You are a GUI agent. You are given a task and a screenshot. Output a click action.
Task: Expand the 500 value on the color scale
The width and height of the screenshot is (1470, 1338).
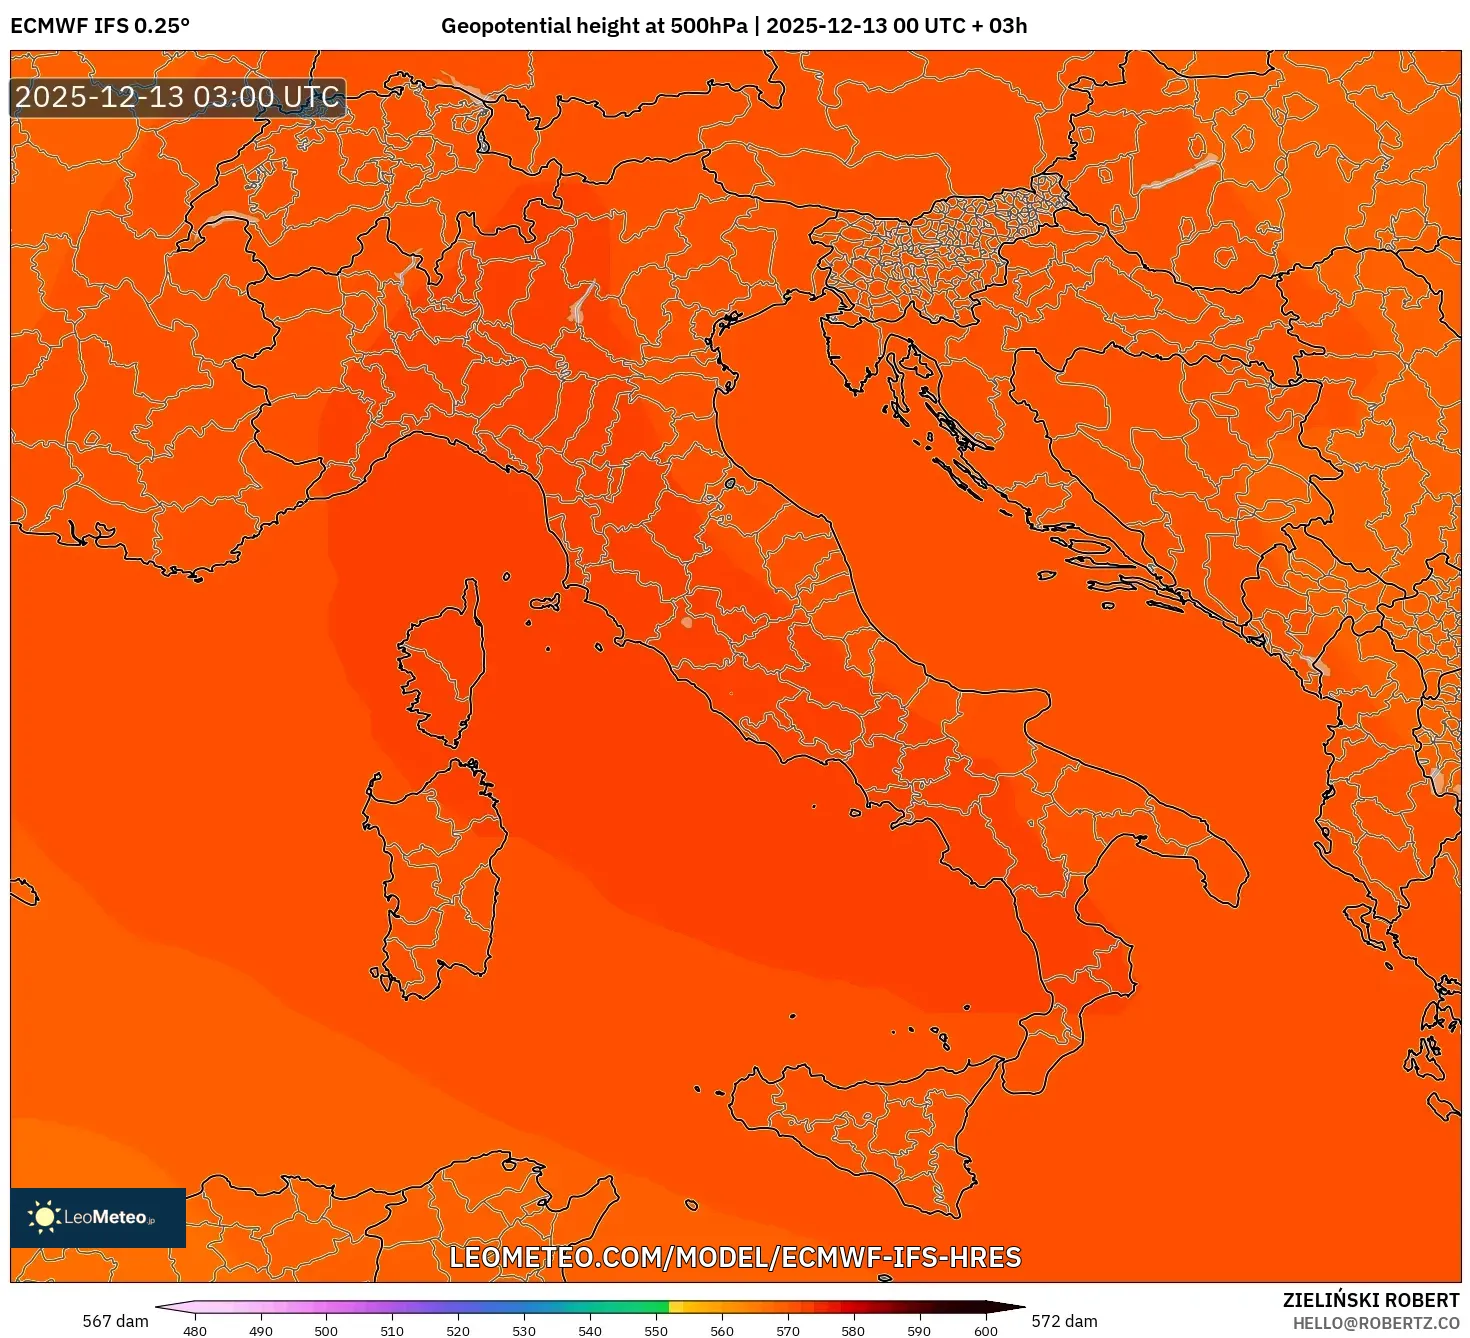coord(324,1332)
